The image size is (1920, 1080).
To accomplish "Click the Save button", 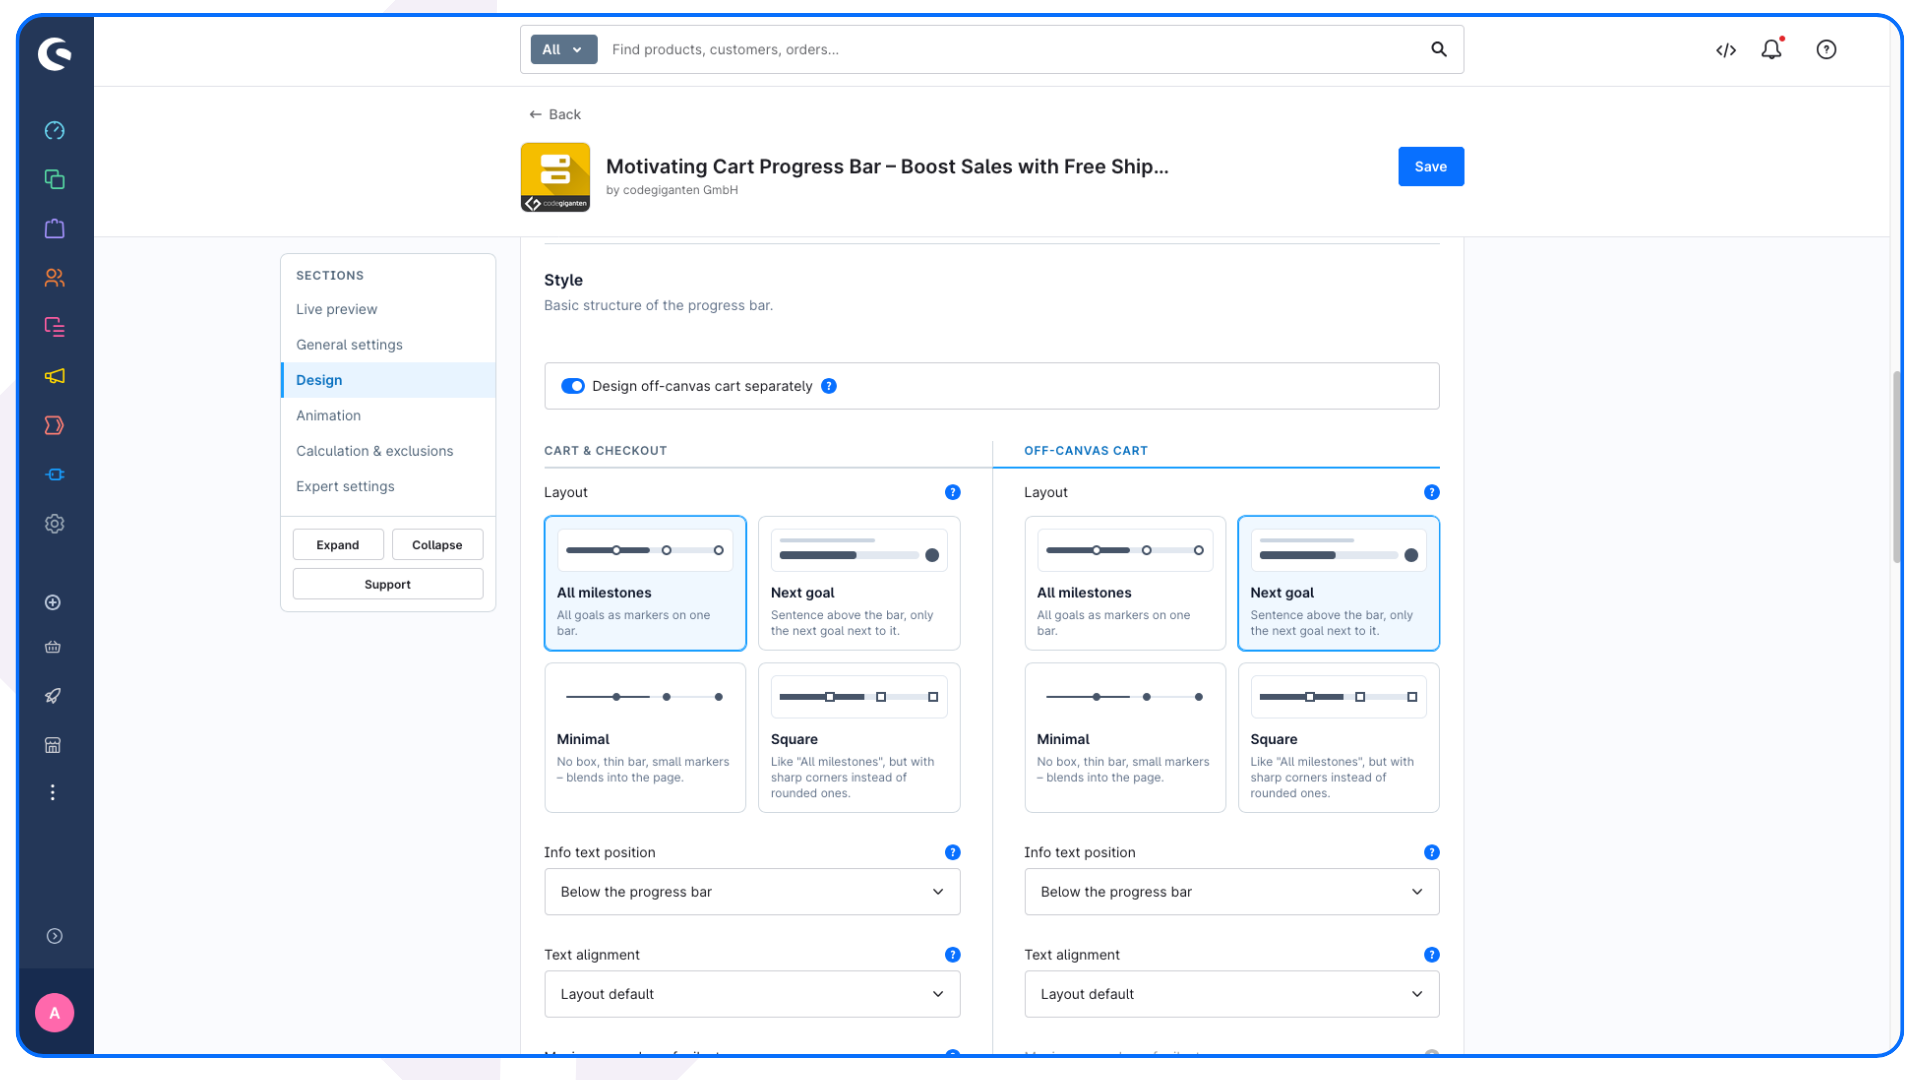I will [1430, 167].
